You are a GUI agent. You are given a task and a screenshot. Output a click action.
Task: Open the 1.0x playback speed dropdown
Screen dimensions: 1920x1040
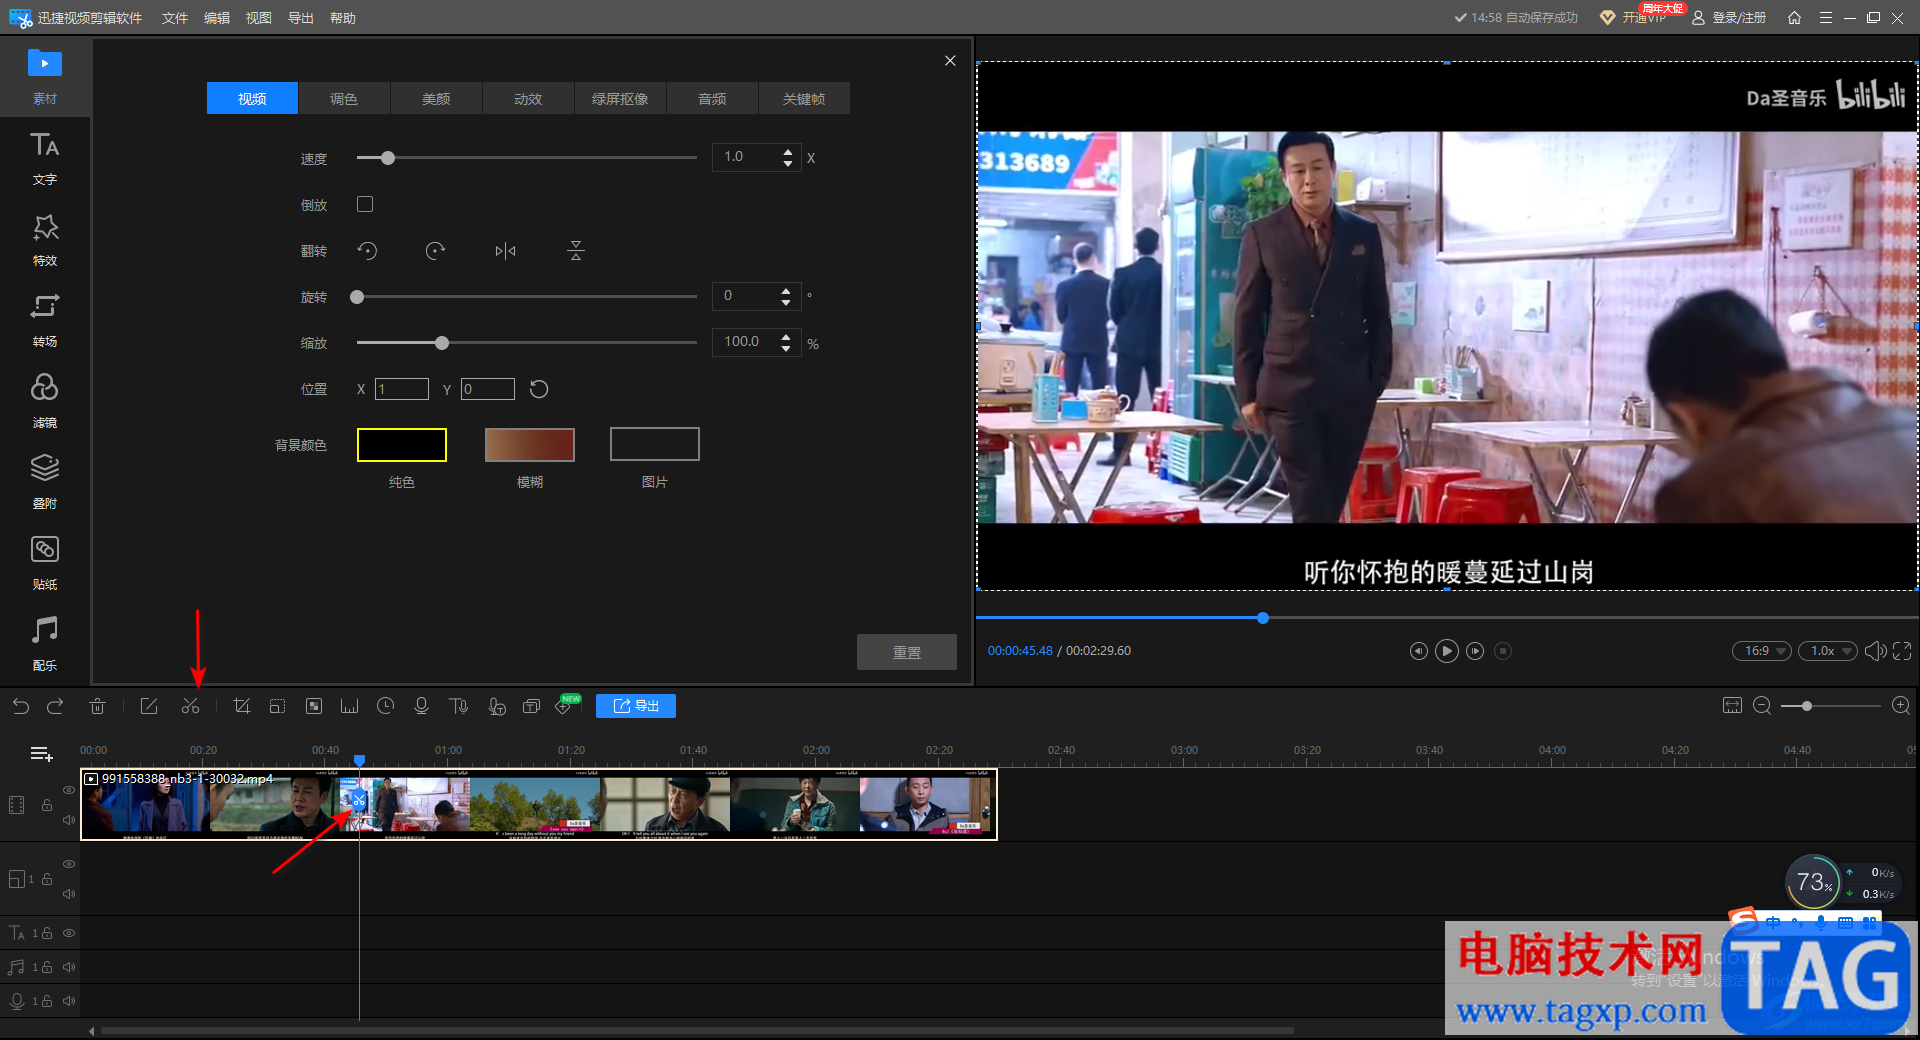pos(1828,651)
